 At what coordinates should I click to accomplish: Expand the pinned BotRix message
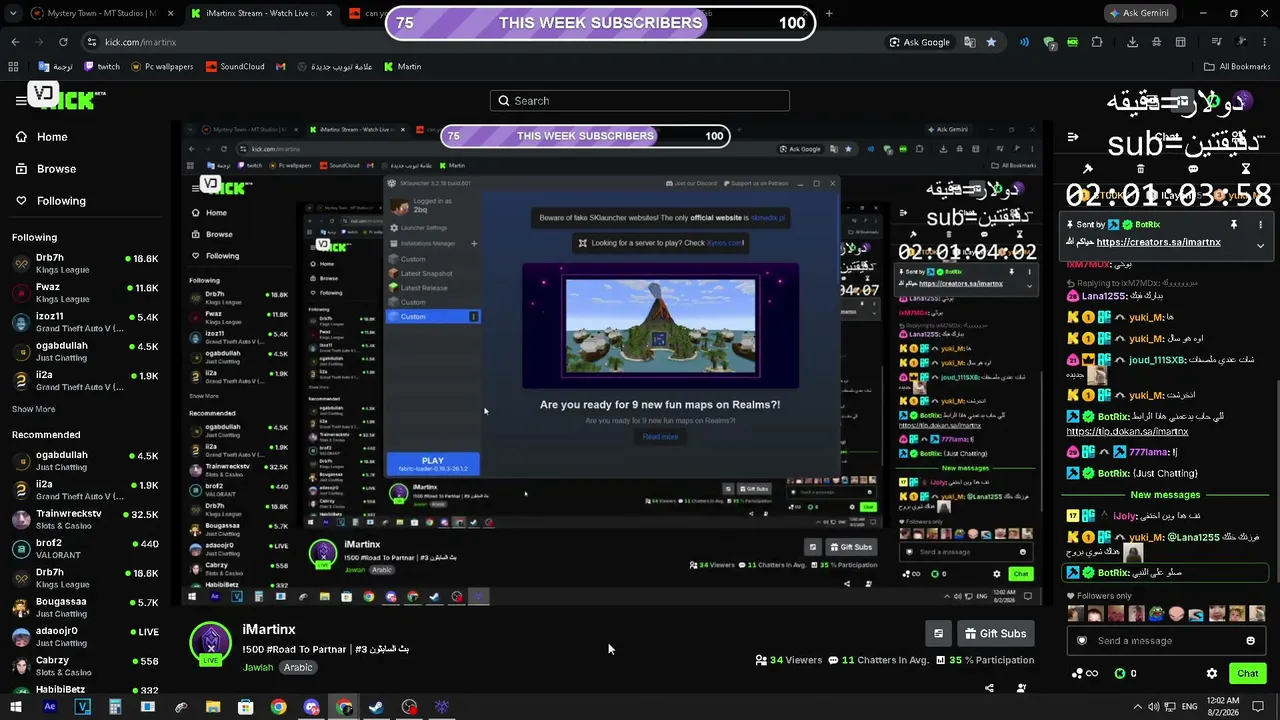click(1260, 245)
